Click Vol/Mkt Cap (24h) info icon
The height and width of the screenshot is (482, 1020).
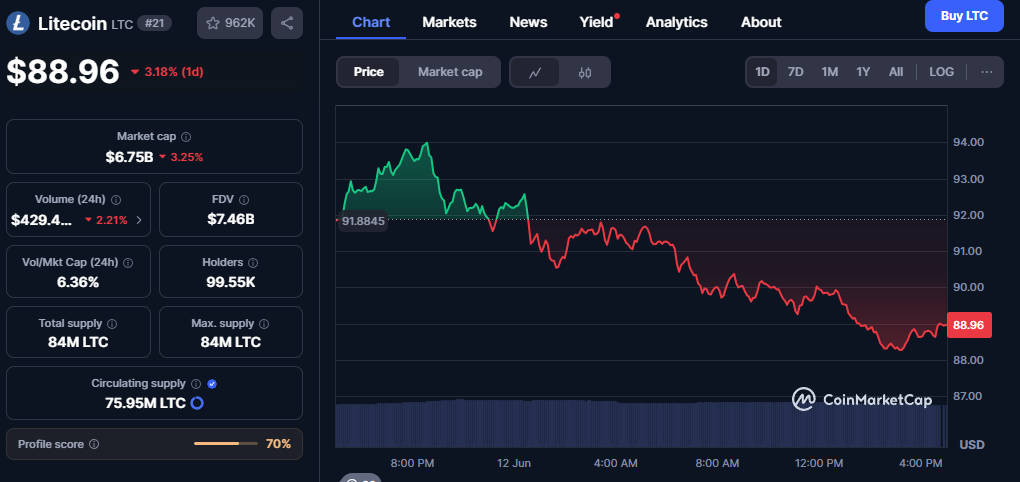128,263
